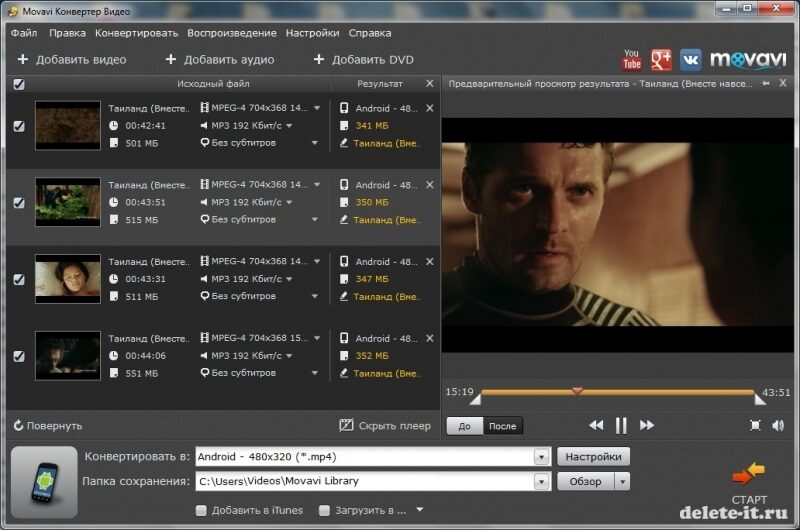Open the 'Справка' menu
800x530 pixels.
tap(370, 33)
